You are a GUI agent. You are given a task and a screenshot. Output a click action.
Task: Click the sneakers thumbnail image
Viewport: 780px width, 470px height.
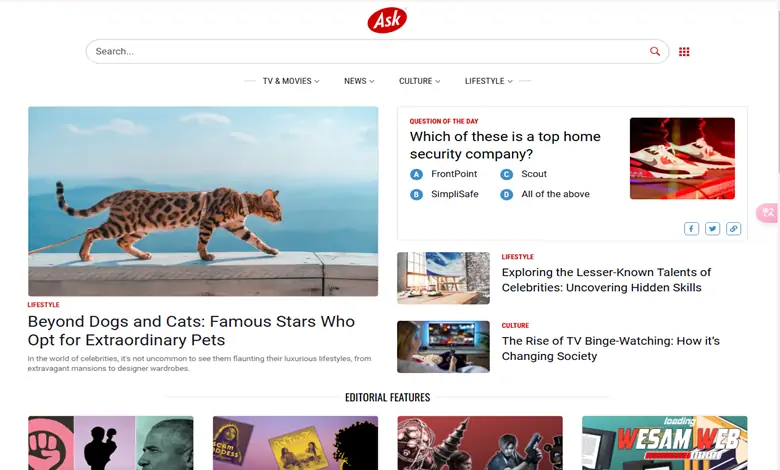[x=682, y=158]
